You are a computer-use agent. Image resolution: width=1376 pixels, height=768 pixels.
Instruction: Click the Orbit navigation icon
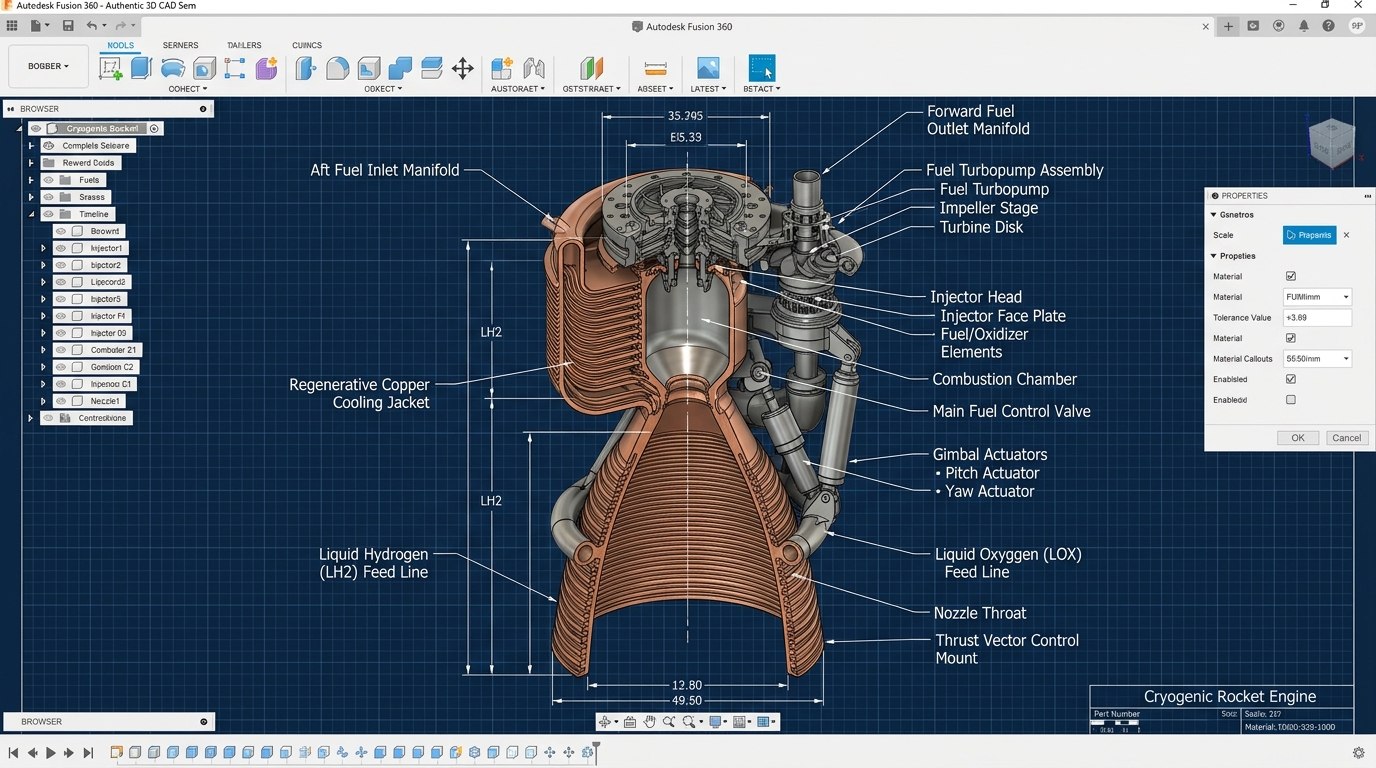605,722
